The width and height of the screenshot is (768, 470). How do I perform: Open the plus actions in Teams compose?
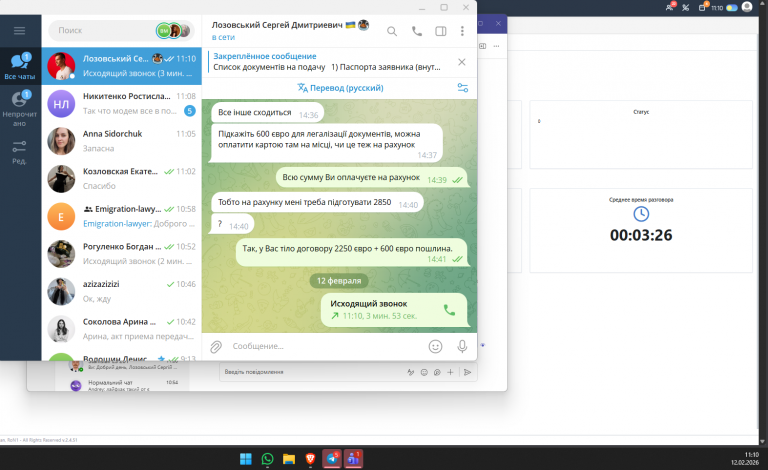(x=450, y=373)
